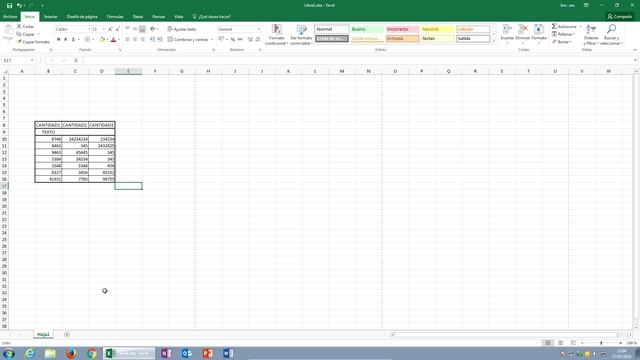Click the Name Box showing E17
Viewport: 640px width, 360px height.
coord(18,60)
